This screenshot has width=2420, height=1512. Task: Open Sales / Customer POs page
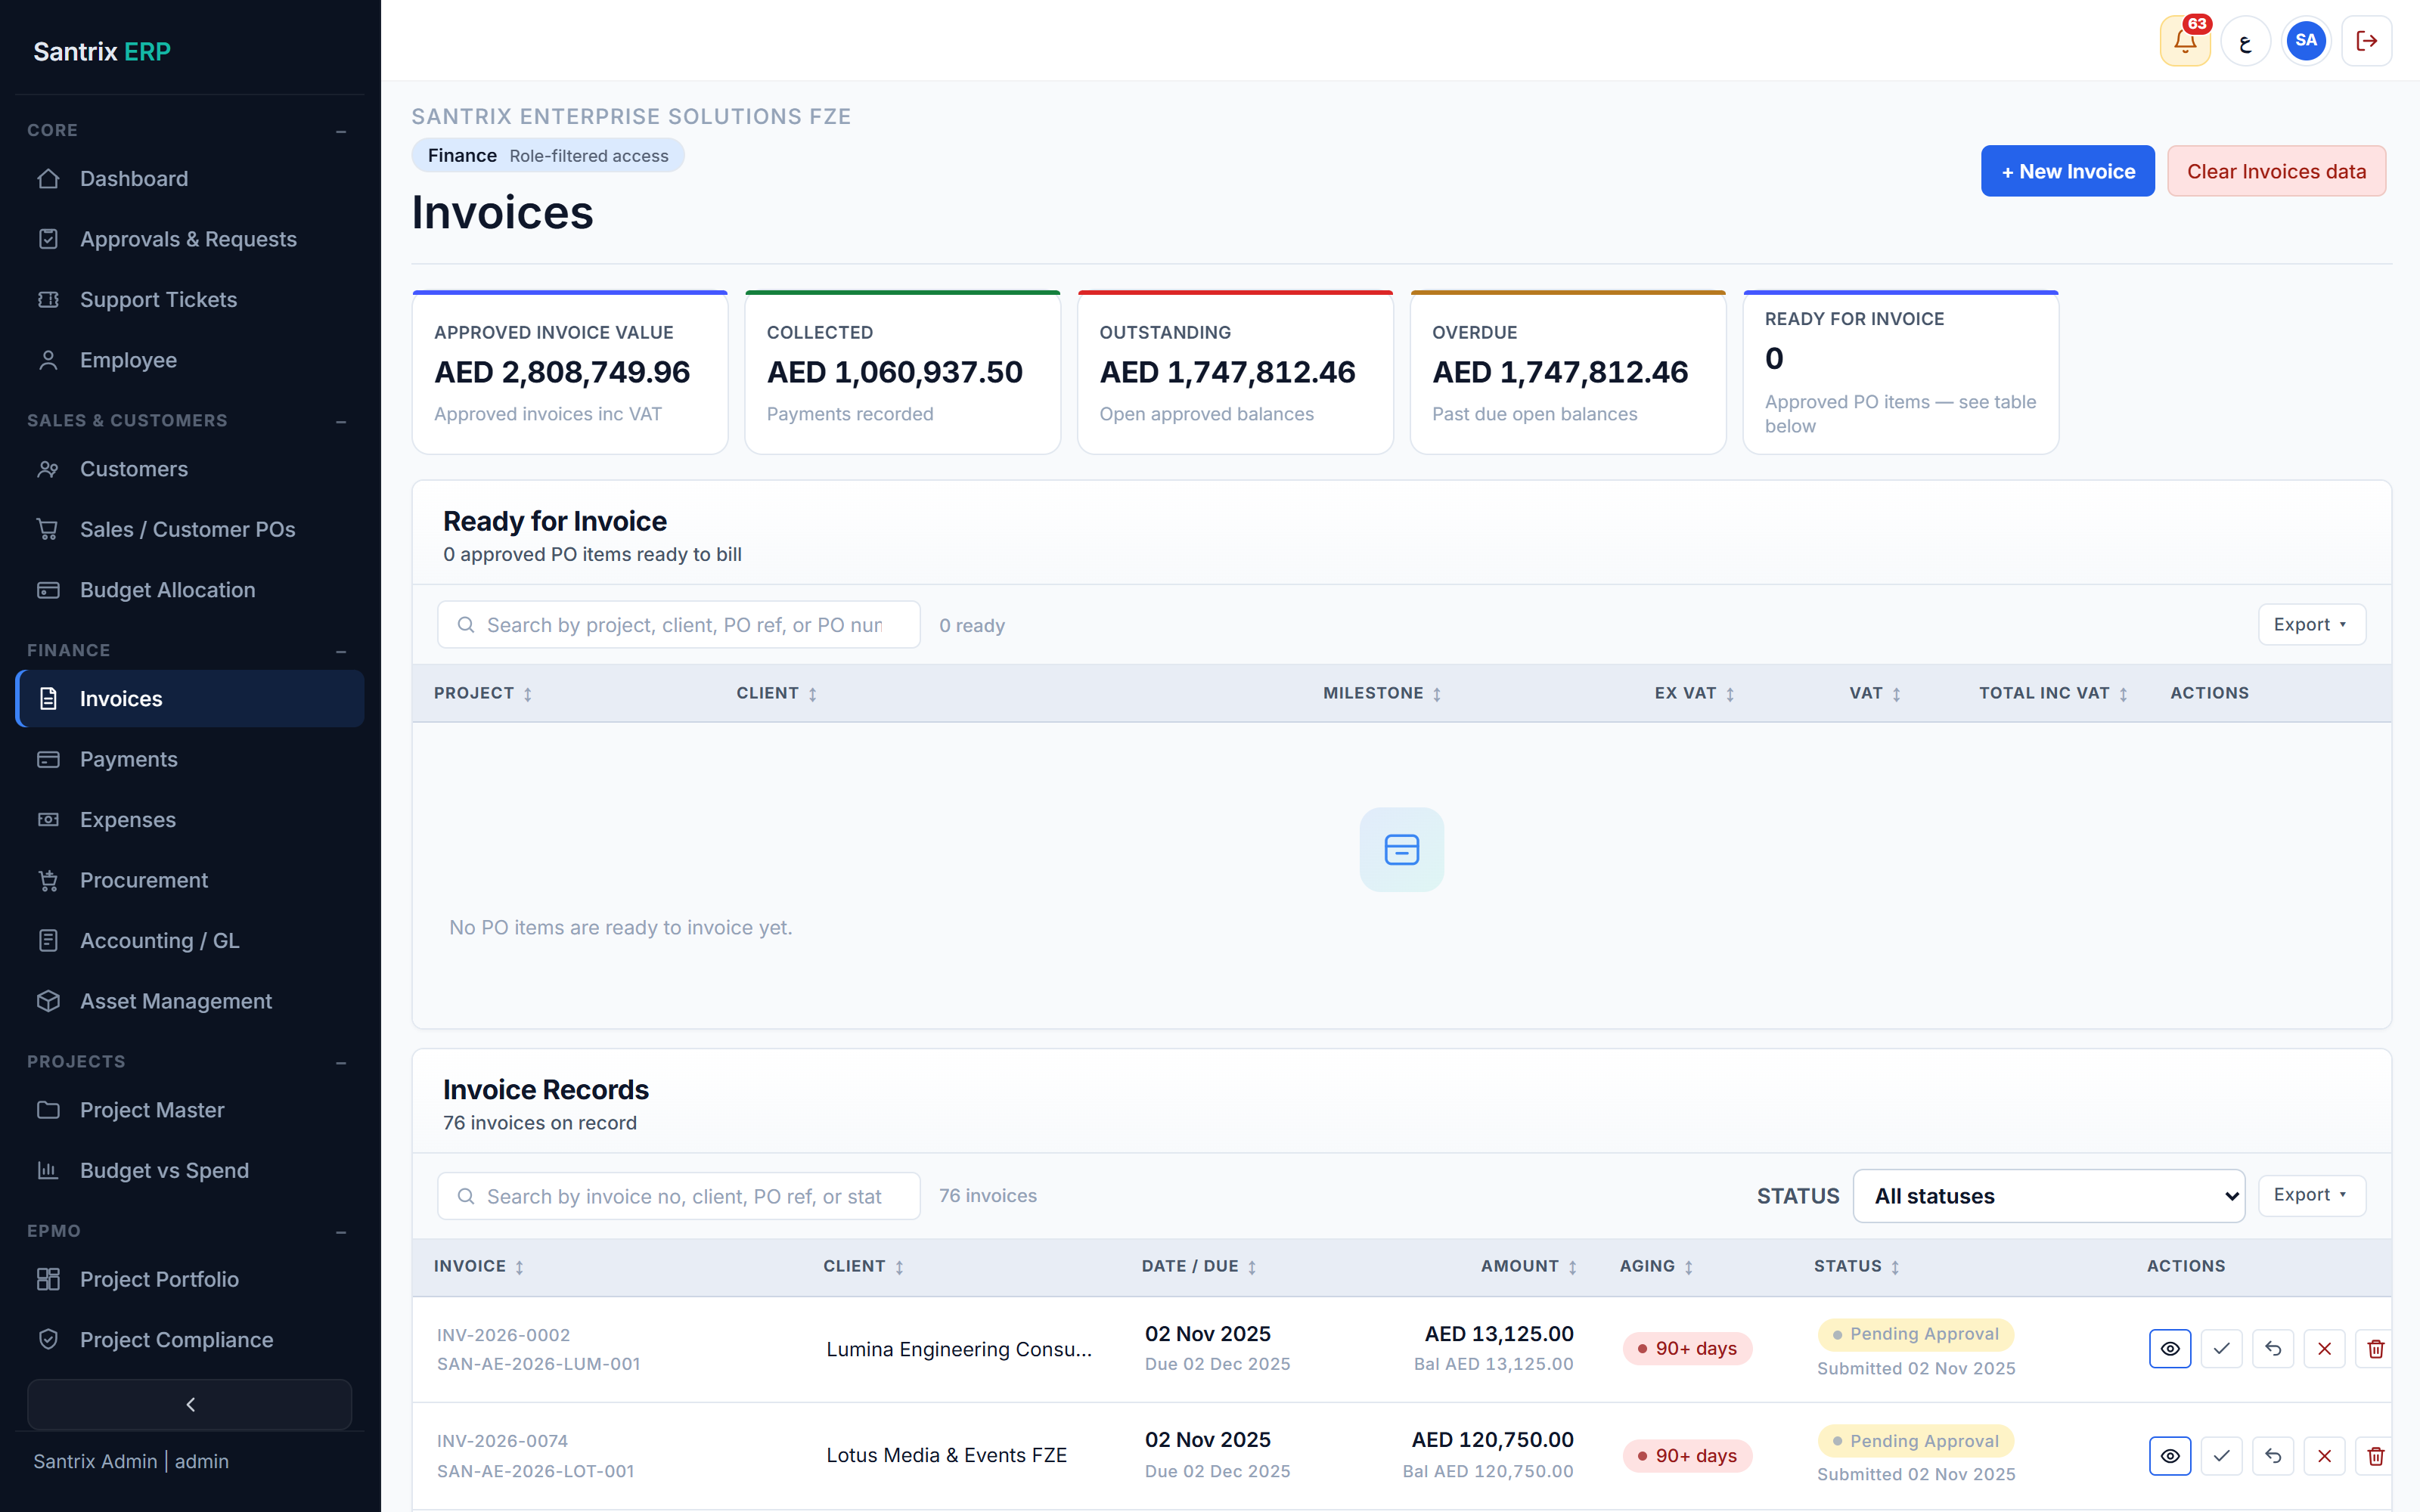pos(190,530)
